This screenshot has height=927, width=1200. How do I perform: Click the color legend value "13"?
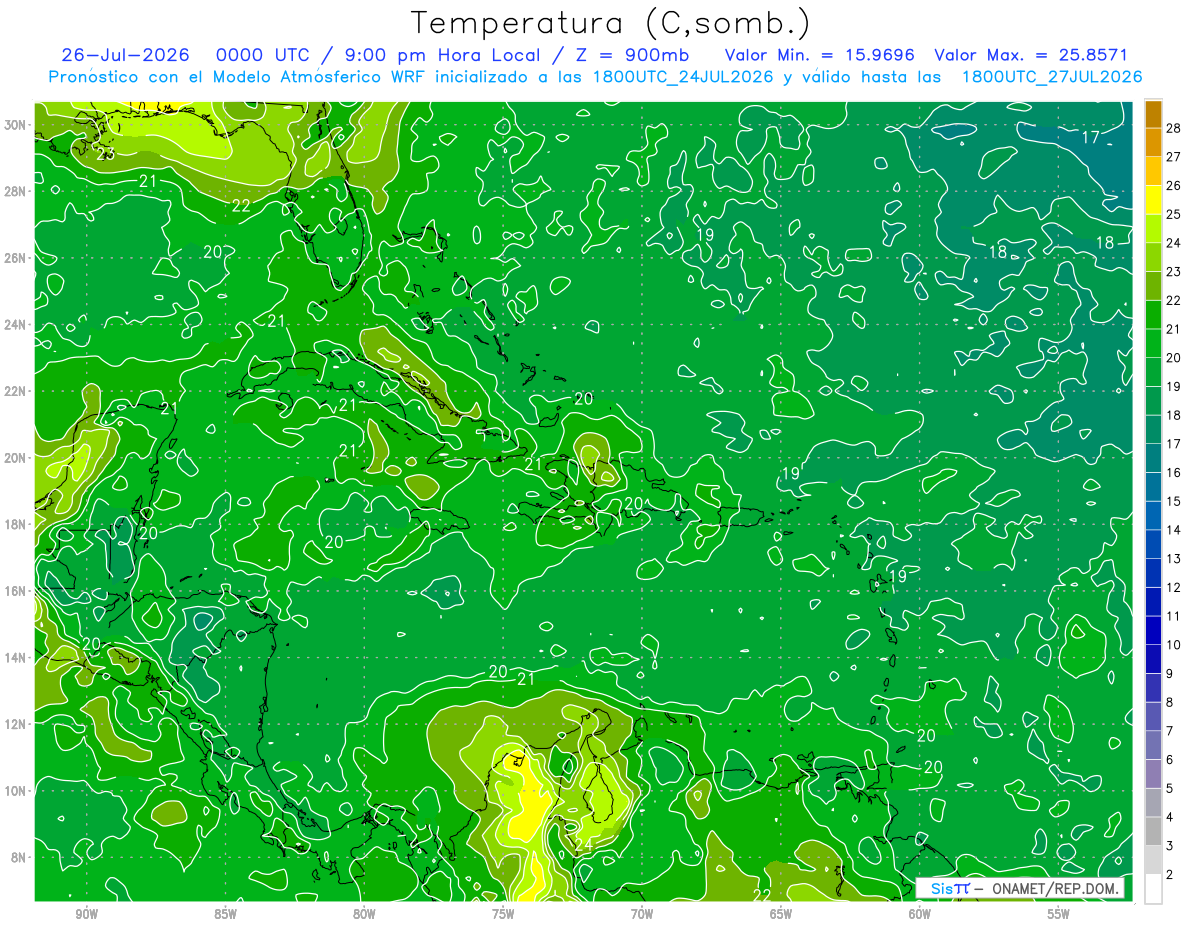tap(1174, 558)
